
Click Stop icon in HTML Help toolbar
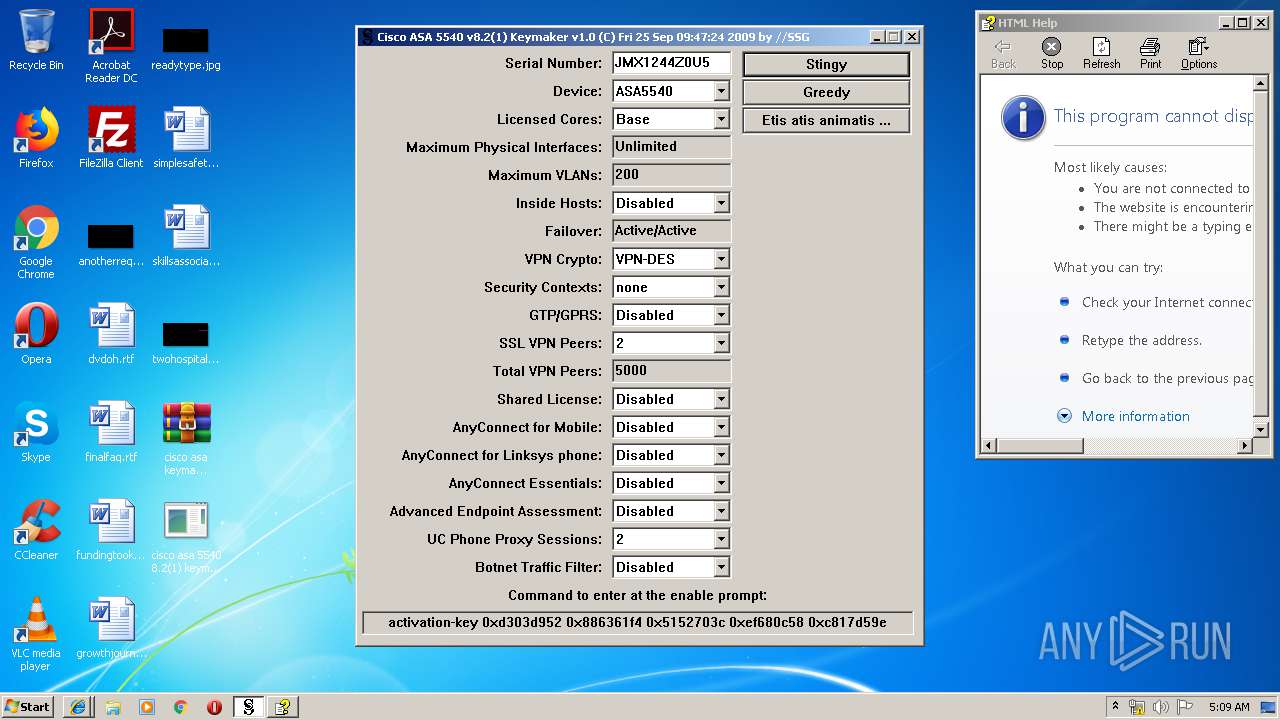1052,53
